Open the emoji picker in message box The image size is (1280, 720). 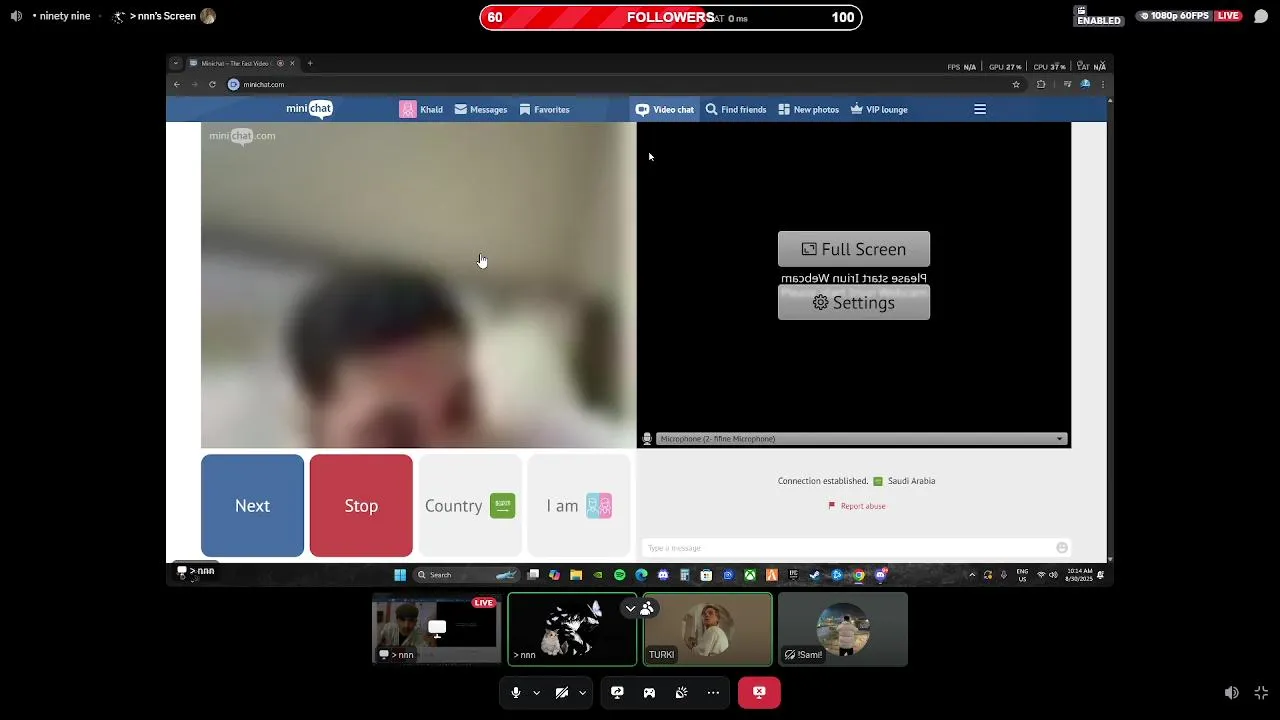point(1062,548)
